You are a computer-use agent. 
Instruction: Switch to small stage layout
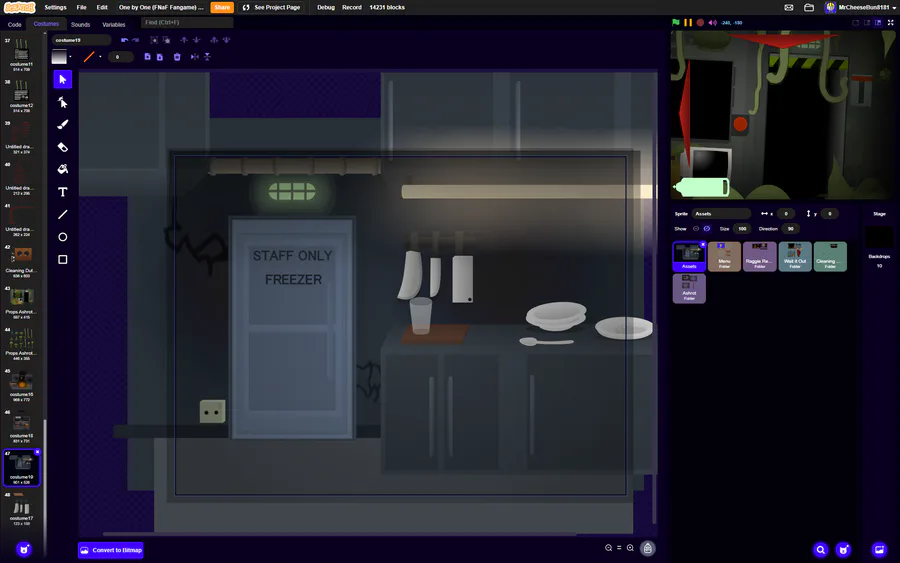tap(855, 22)
